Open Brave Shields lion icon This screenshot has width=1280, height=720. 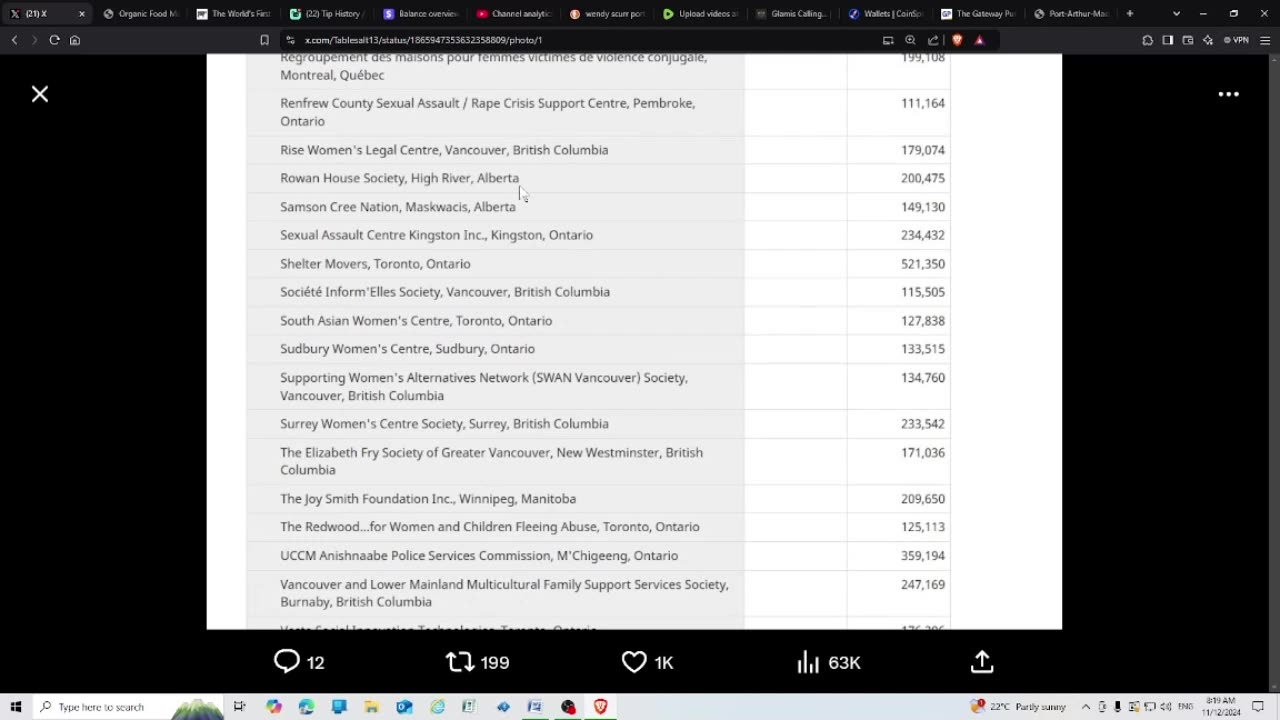957,40
